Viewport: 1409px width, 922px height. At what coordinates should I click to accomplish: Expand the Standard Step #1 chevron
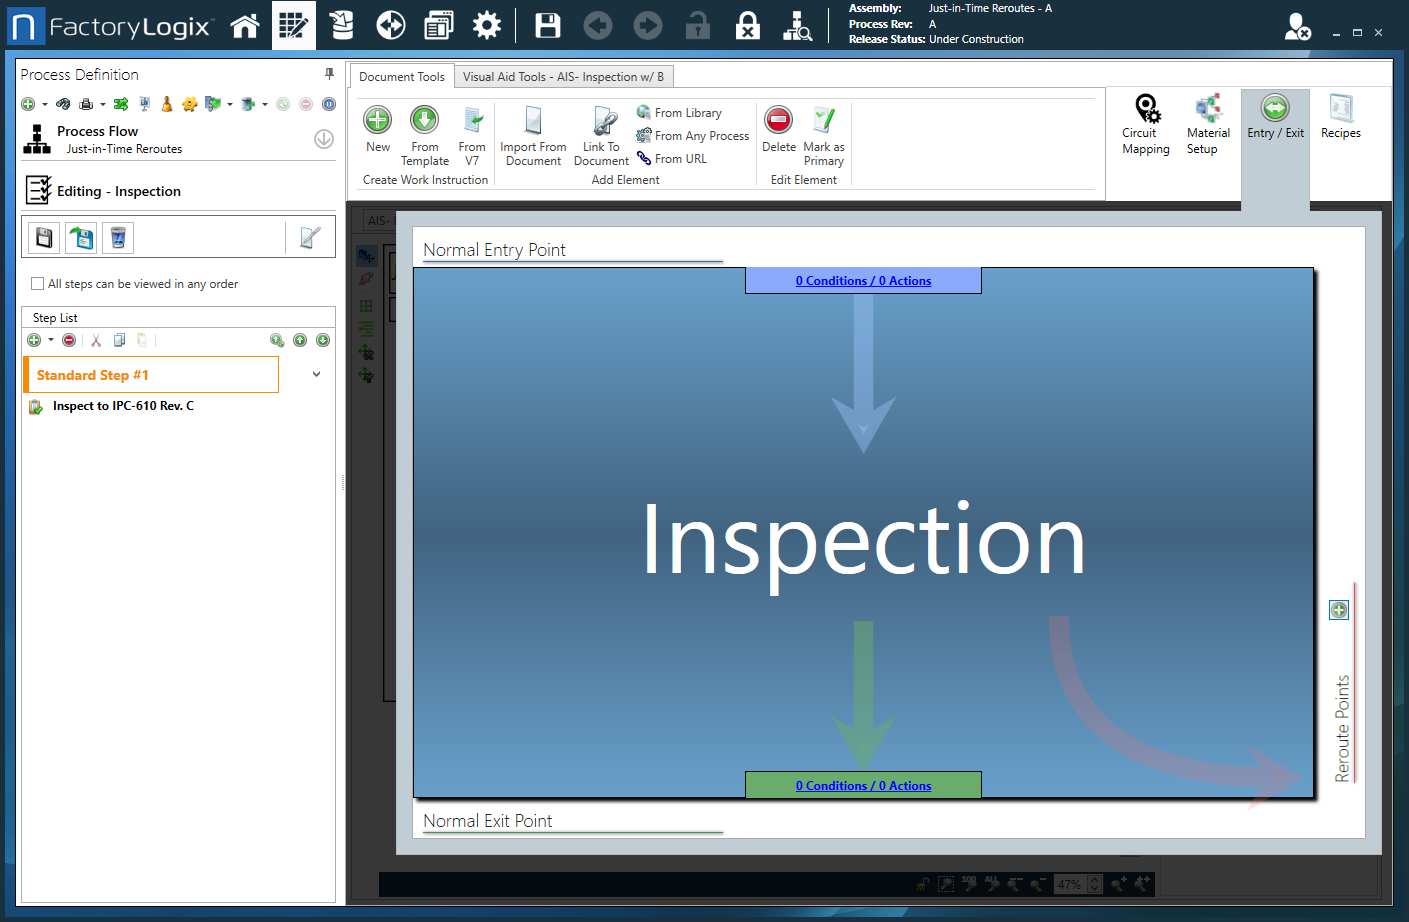[x=316, y=375]
